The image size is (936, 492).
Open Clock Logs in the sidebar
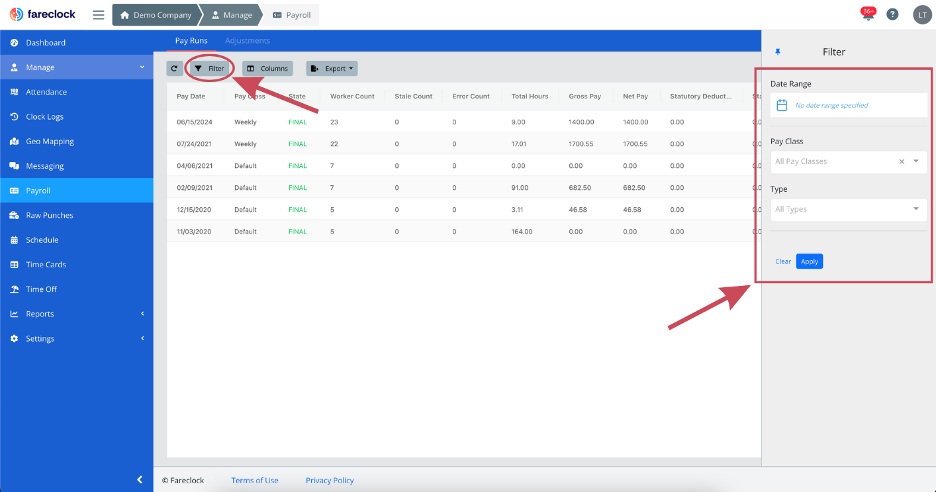point(76,117)
